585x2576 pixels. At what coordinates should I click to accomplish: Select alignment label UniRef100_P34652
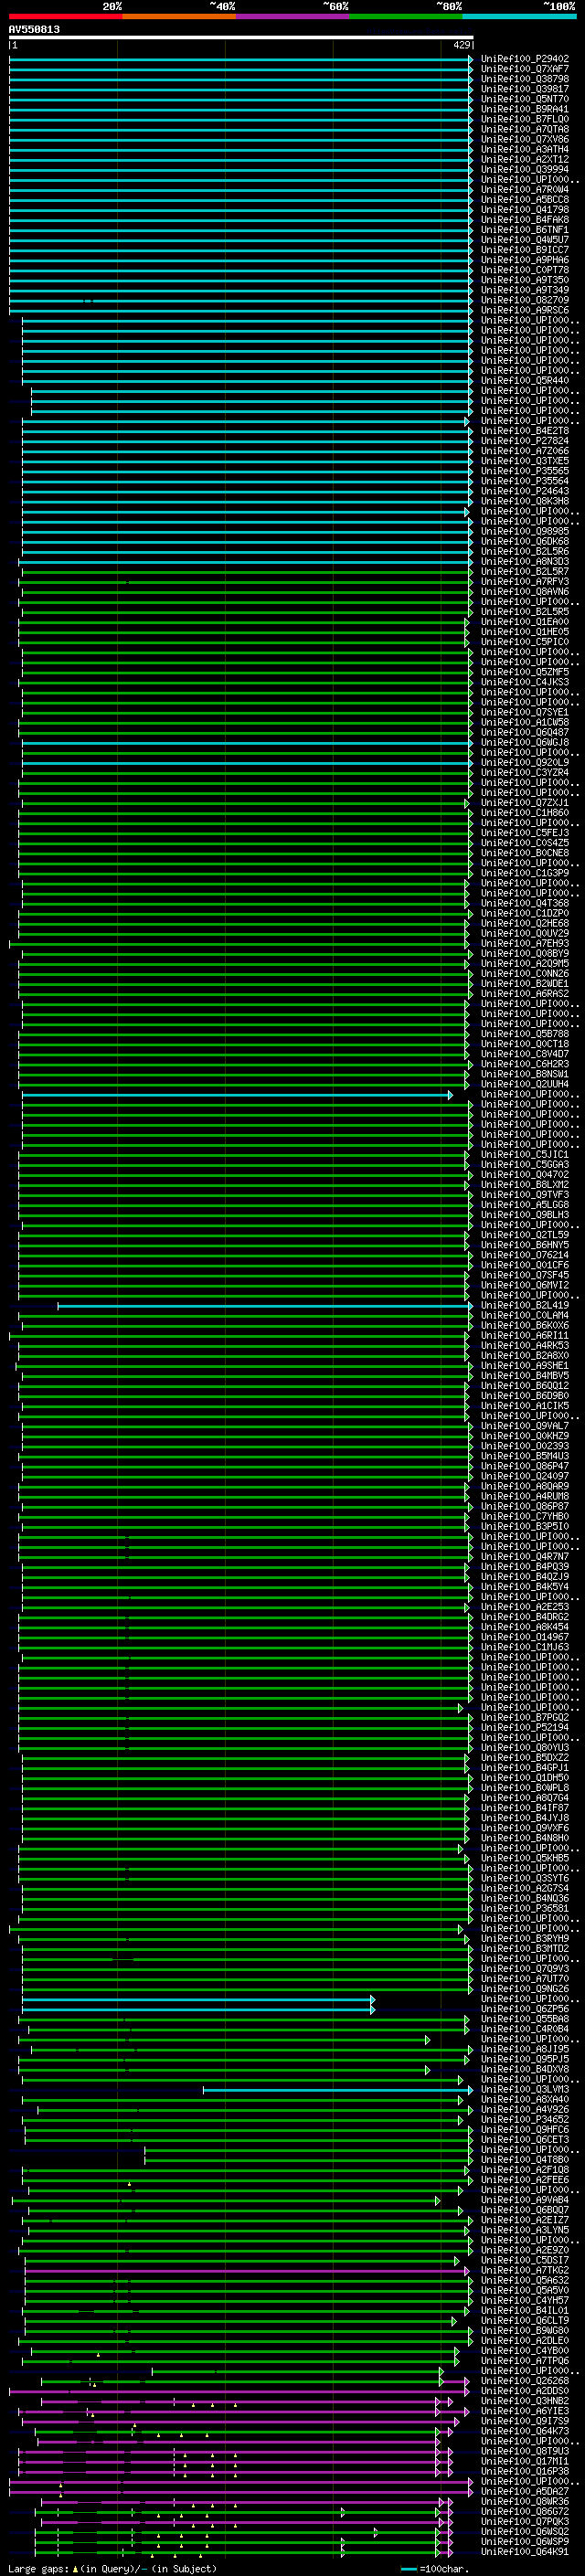(525, 2119)
